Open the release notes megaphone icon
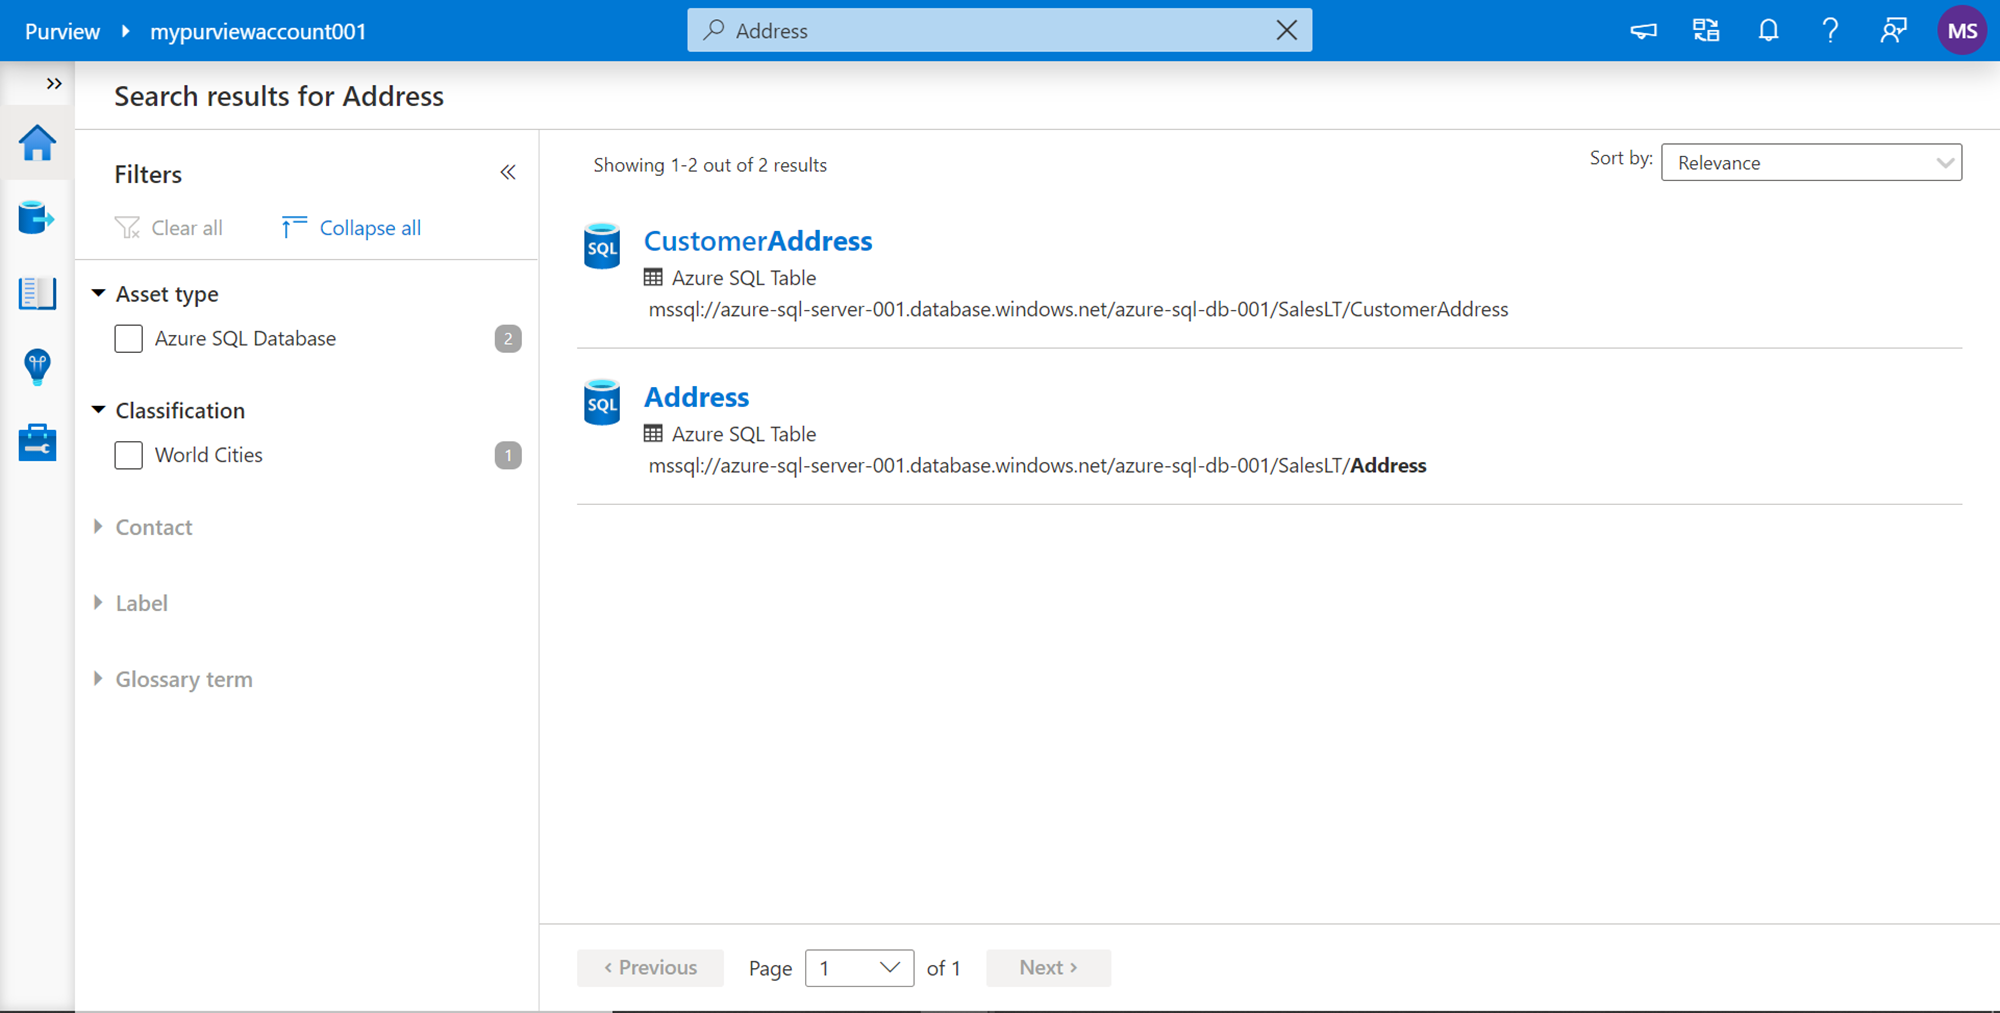The width and height of the screenshot is (2000, 1013). (1643, 31)
